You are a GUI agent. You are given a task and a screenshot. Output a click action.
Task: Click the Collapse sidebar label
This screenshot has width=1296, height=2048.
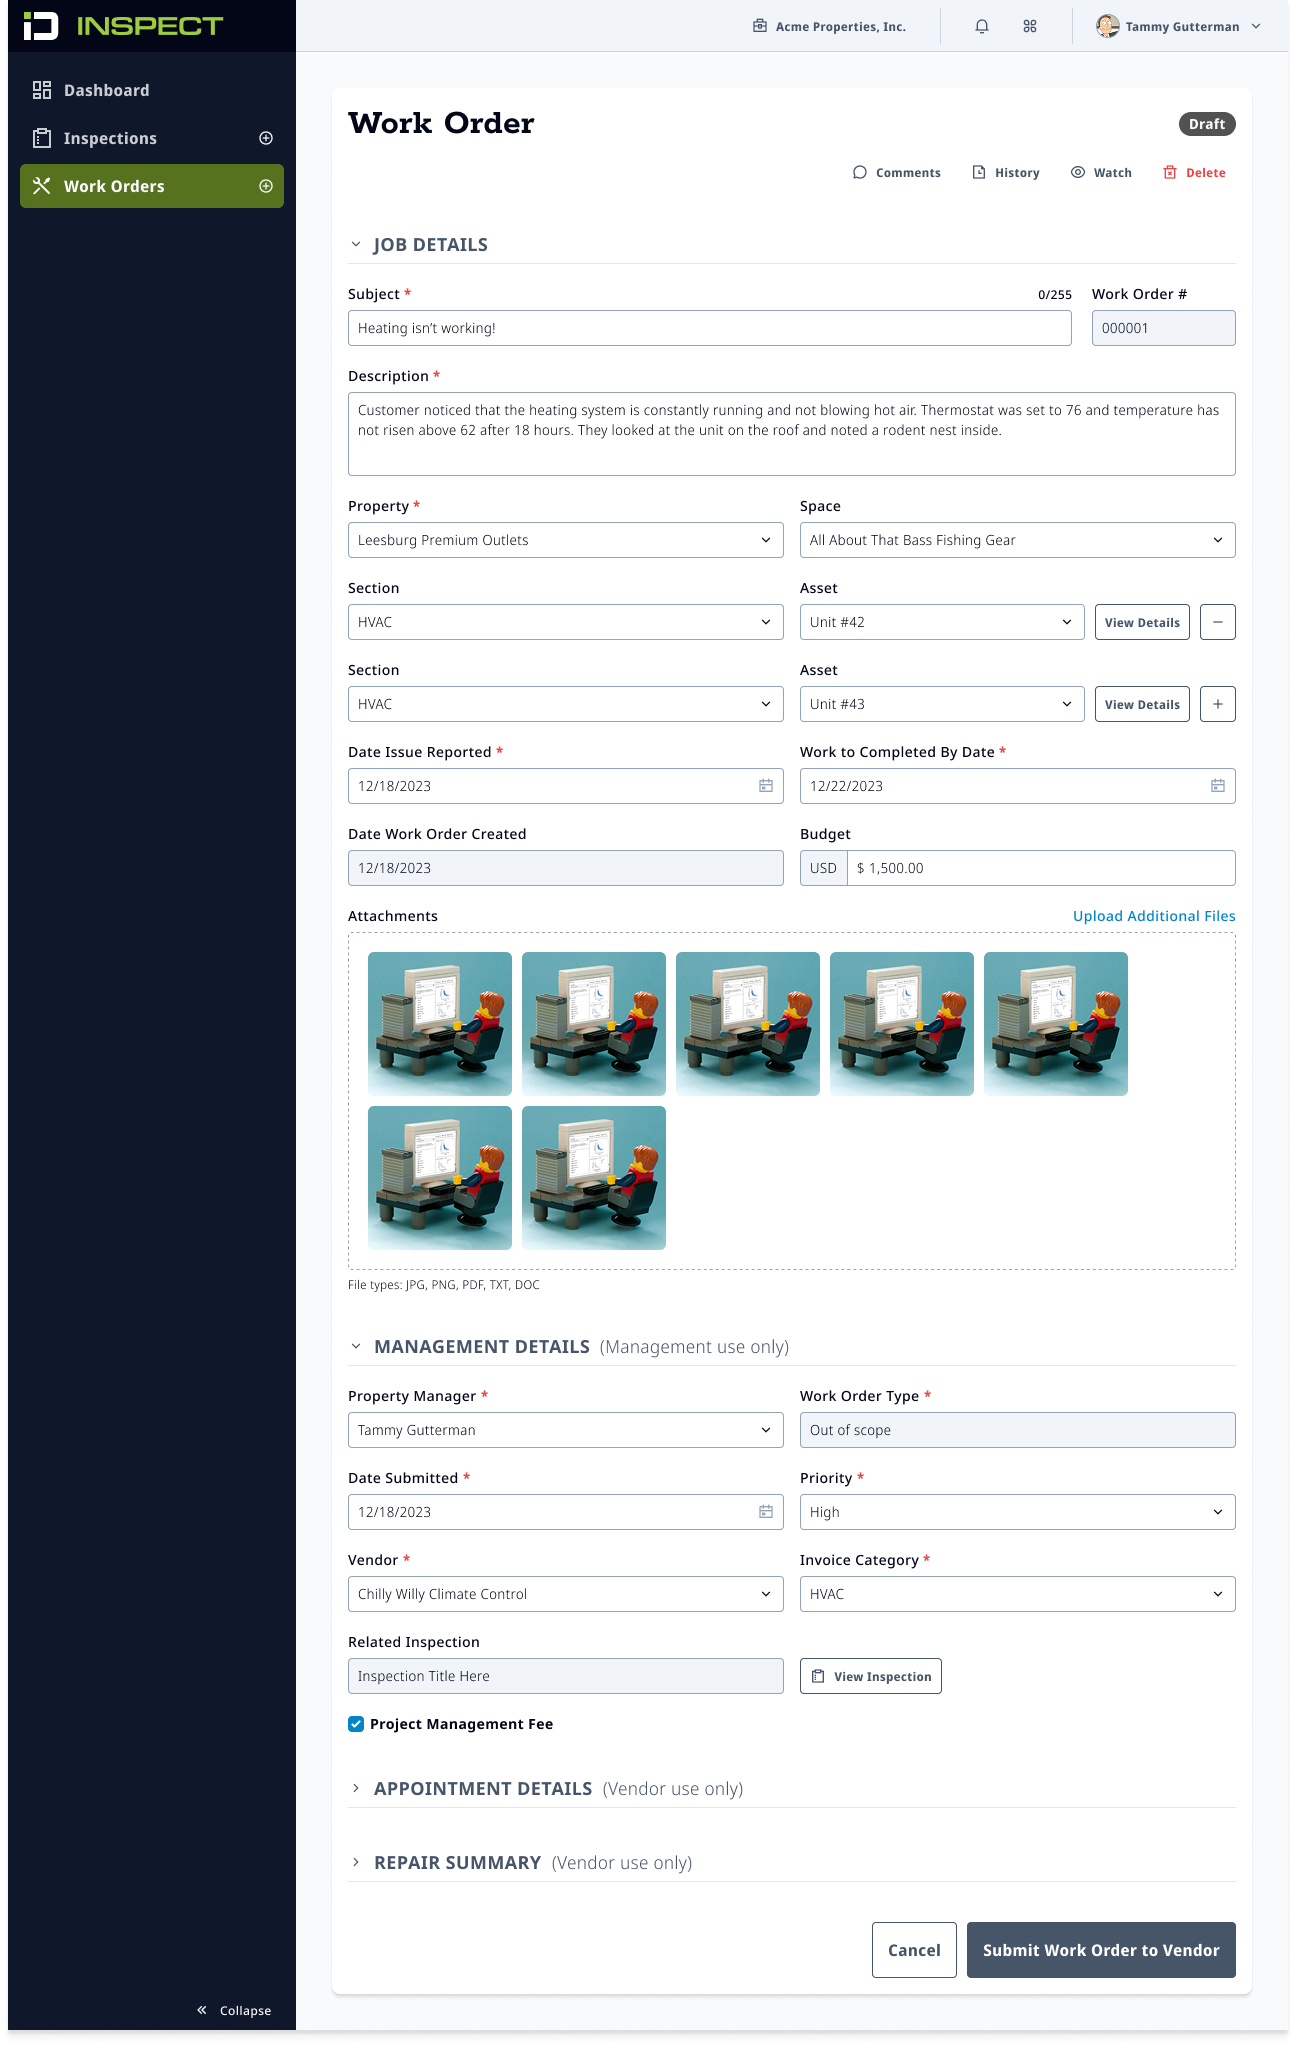click(x=245, y=2010)
